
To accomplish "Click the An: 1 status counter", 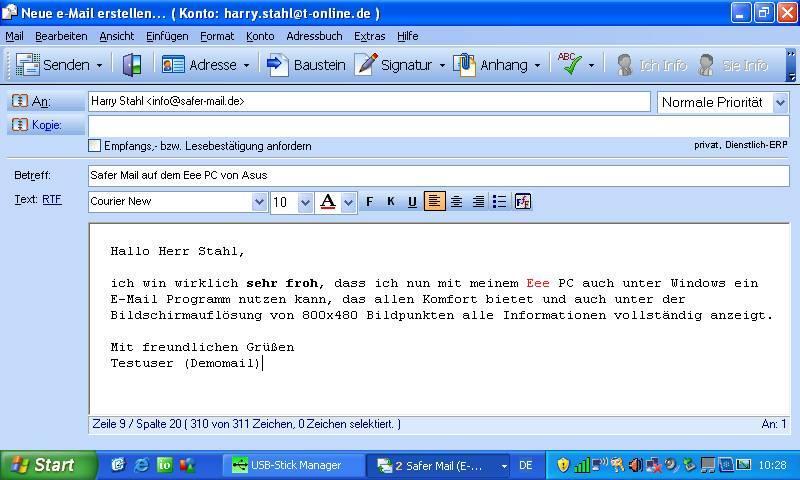I will [774, 424].
